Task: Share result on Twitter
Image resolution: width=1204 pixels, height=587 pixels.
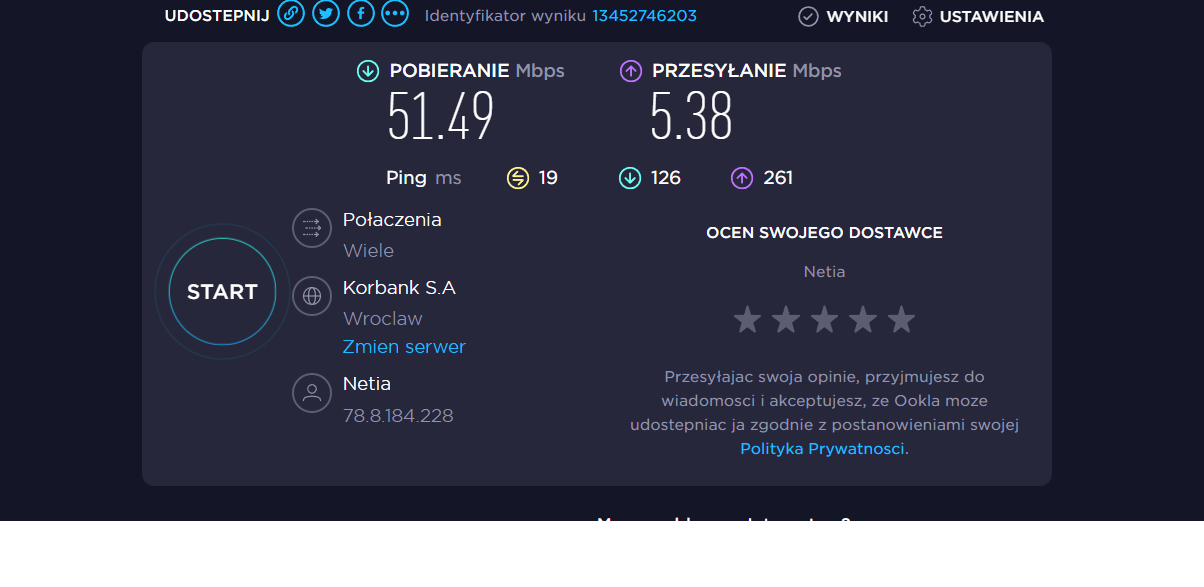Action: tap(326, 14)
